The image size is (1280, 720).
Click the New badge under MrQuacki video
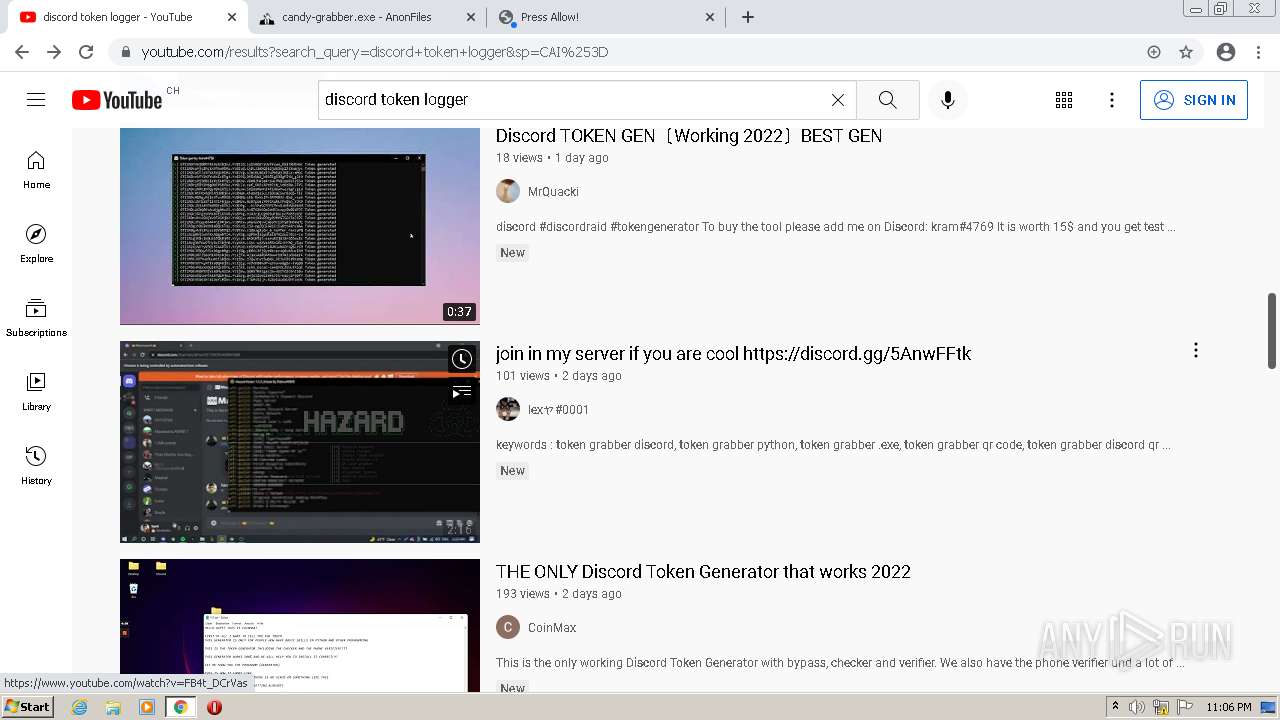coord(513,253)
